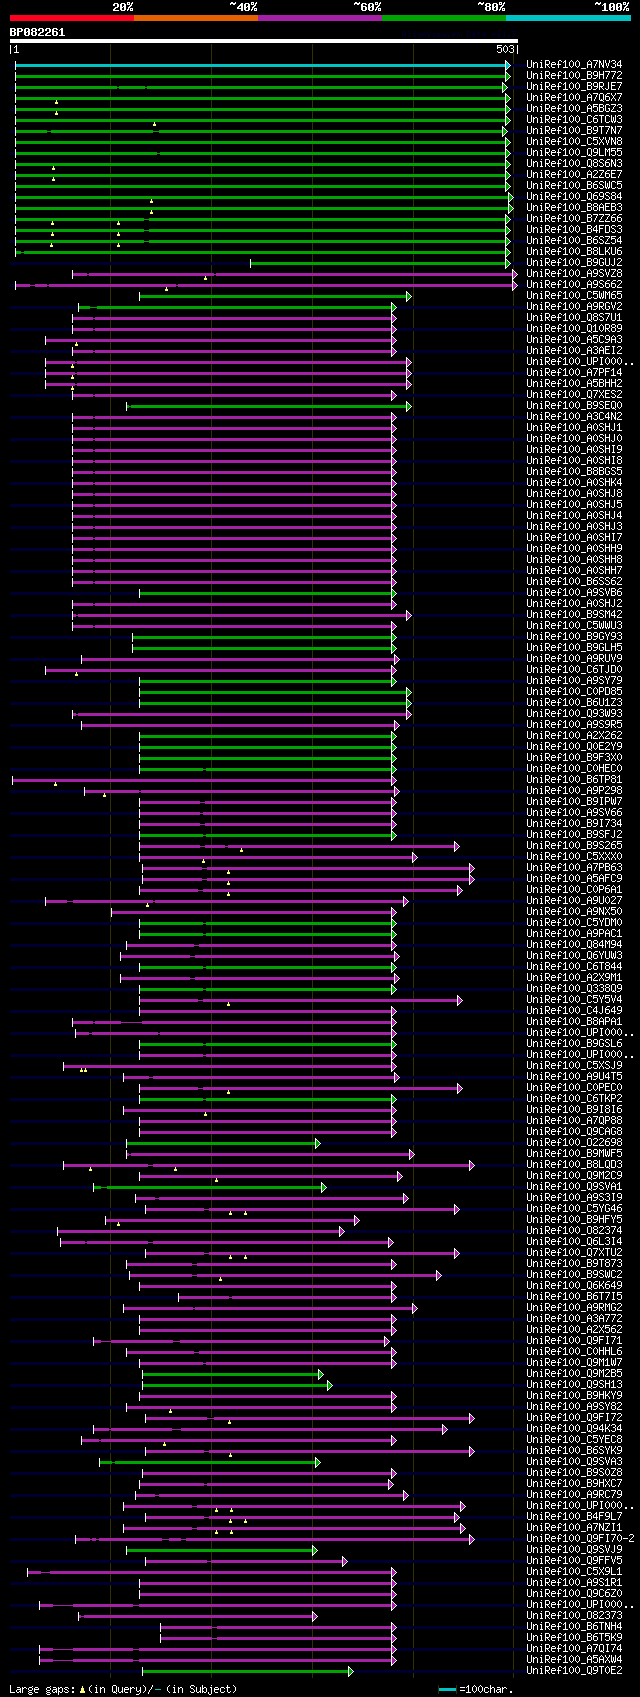The width and height of the screenshot is (640, 1697).
Task: Select the UniRef100_A9SVZ8 label
Action: (574, 274)
